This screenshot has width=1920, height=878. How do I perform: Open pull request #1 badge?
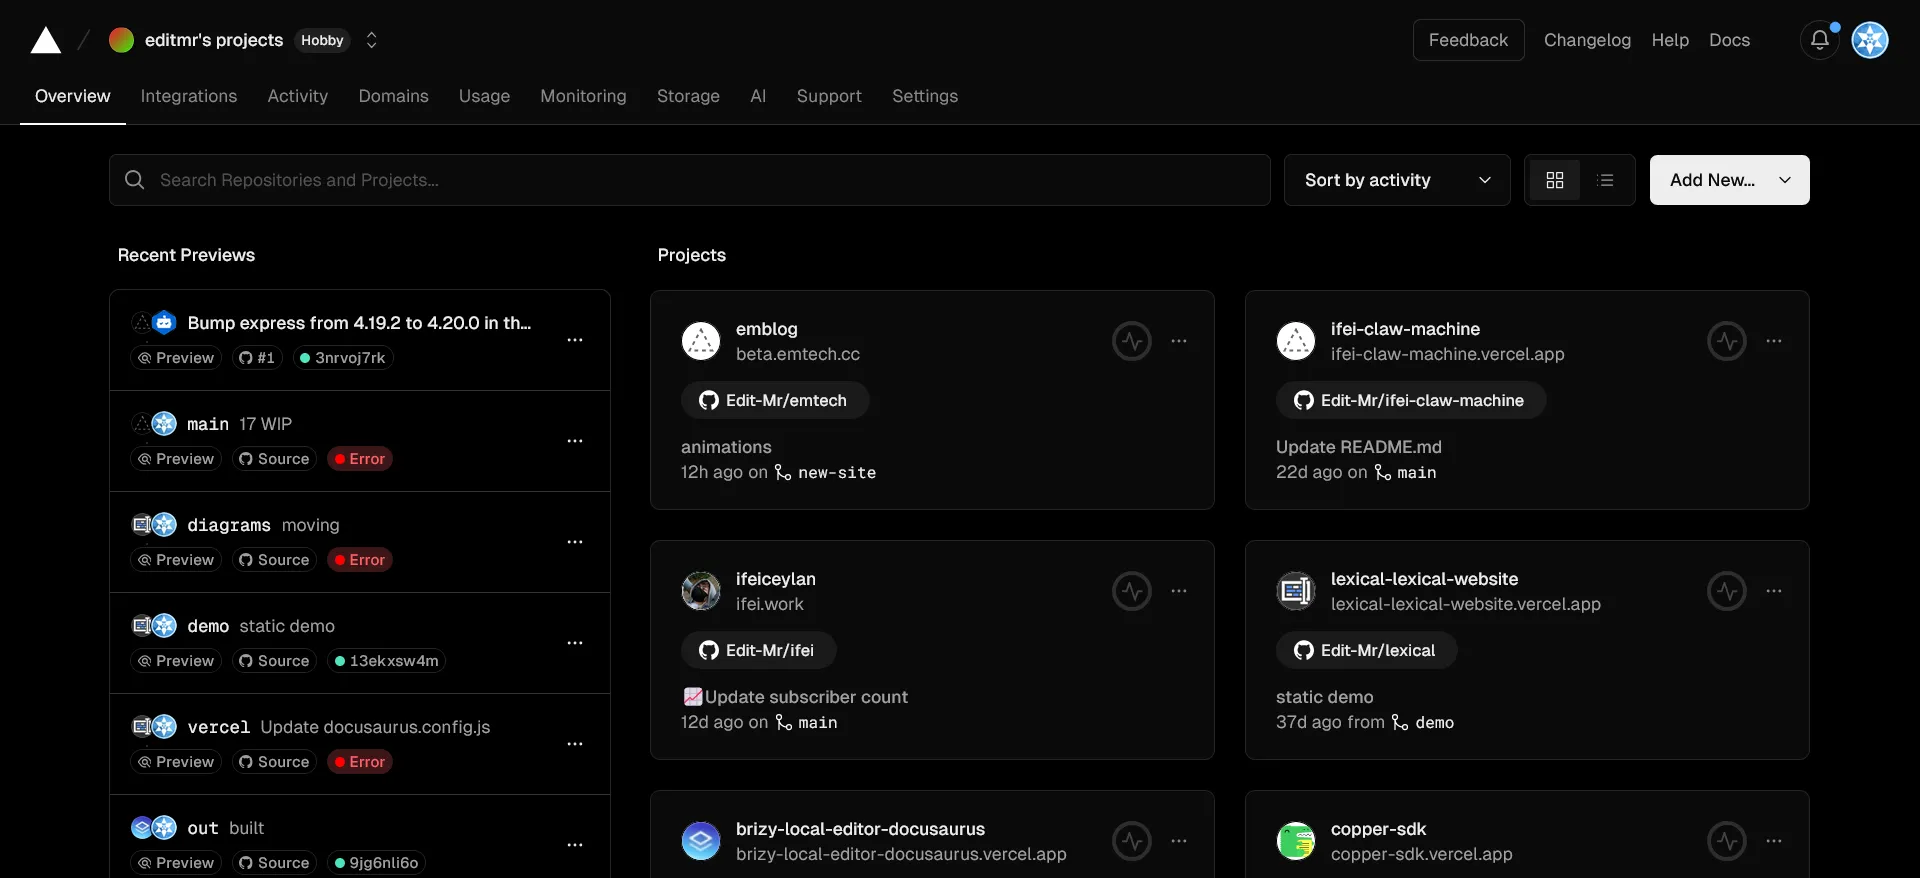coord(257,358)
